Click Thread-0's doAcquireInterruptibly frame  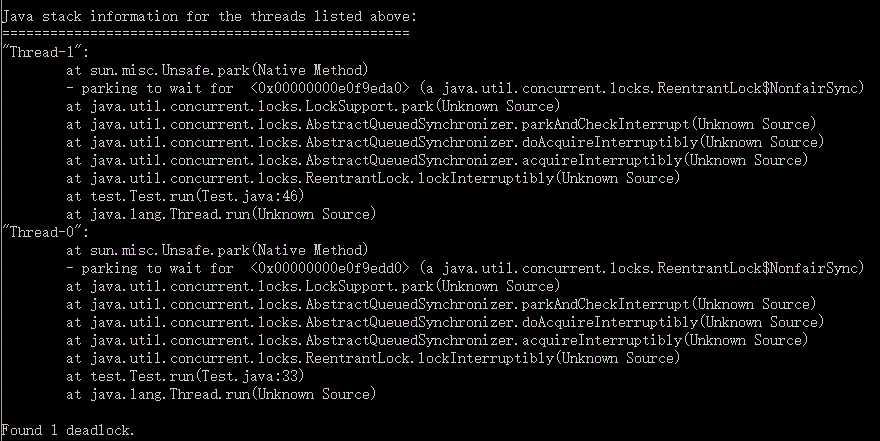[x=445, y=322]
